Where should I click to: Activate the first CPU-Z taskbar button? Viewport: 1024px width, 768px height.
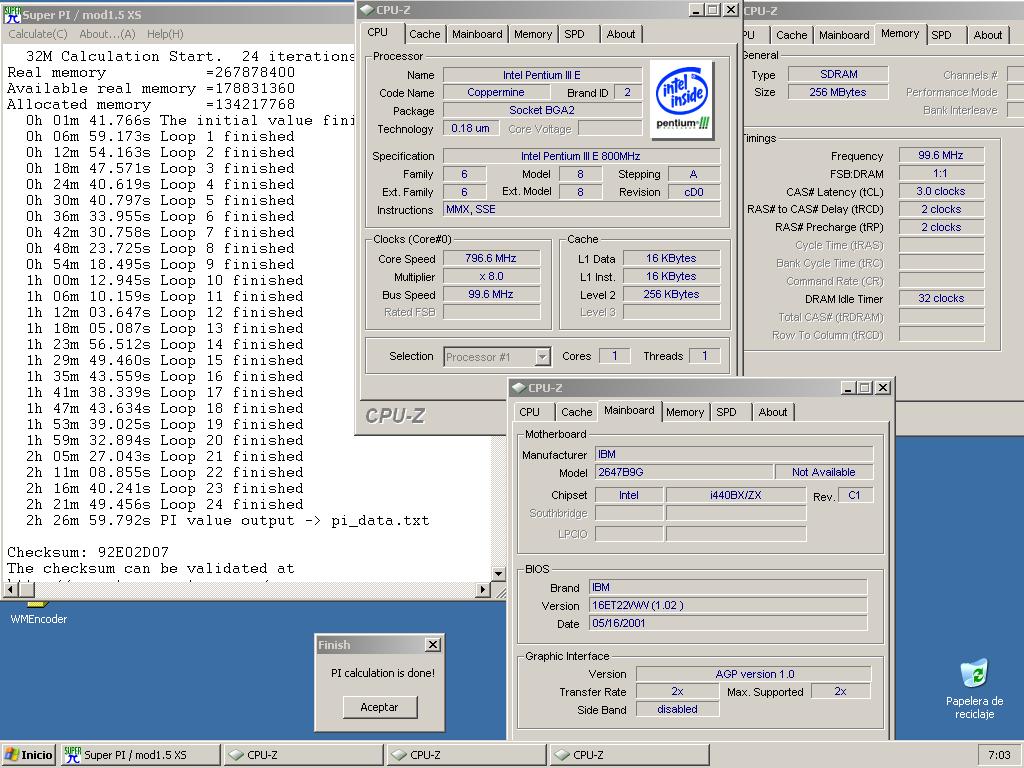(x=304, y=755)
